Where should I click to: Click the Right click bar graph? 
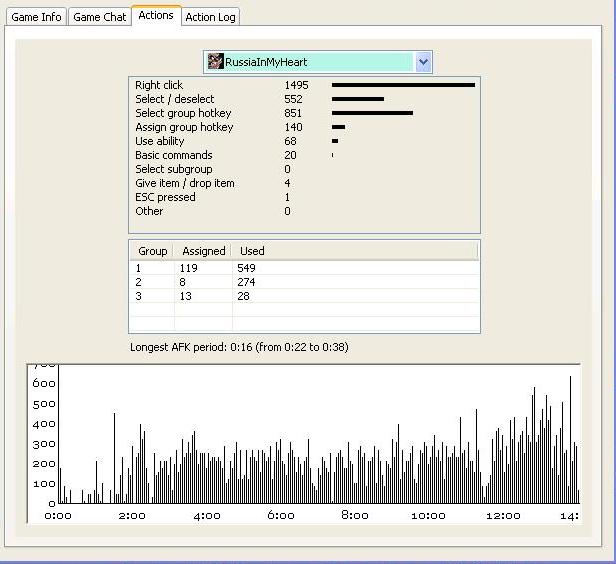click(403, 85)
